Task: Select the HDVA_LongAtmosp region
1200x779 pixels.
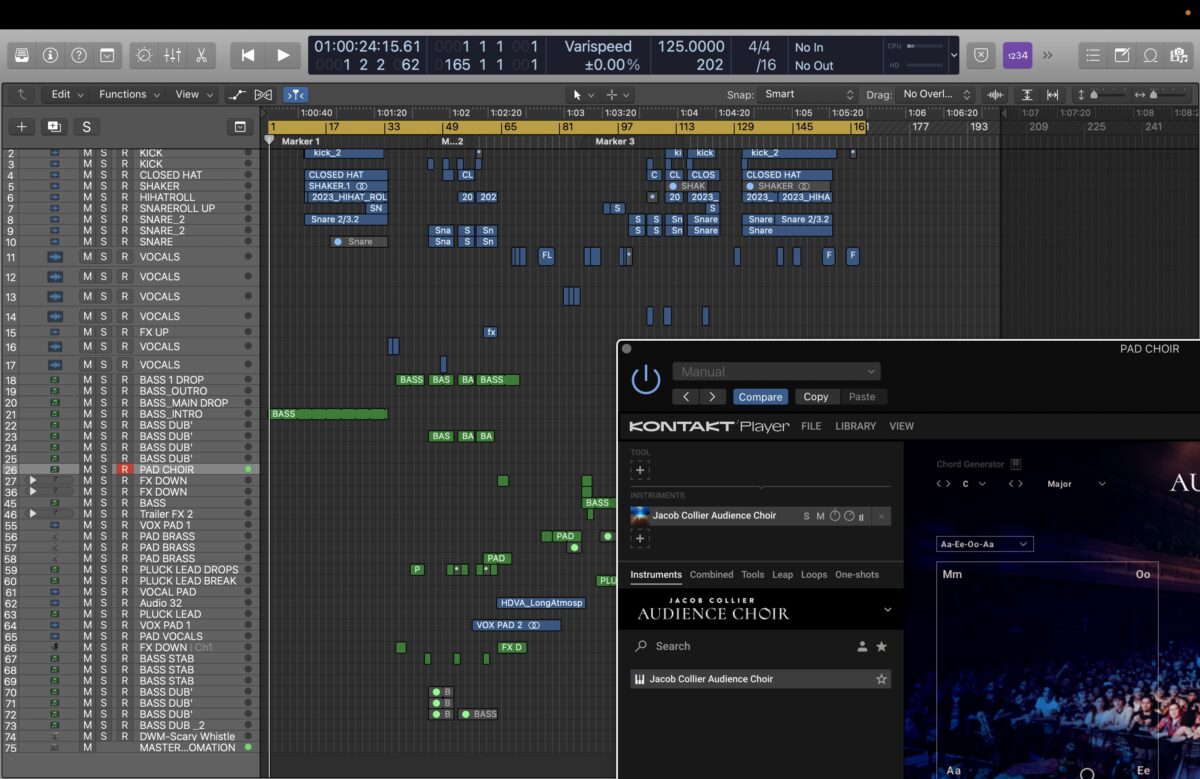Action: point(541,603)
